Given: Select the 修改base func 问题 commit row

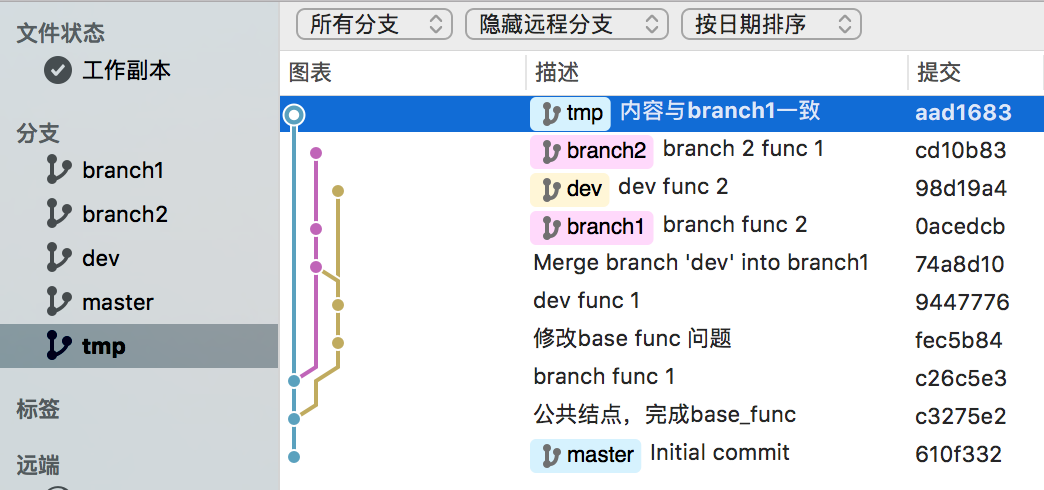Looking at the screenshot, I should [x=632, y=340].
